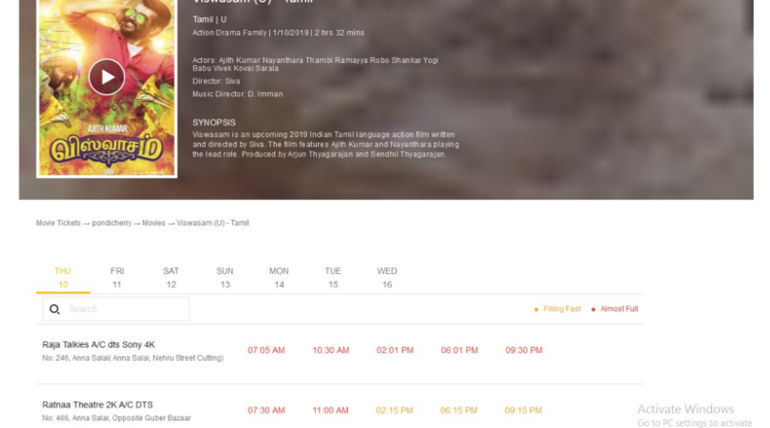The height and width of the screenshot is (428, 770).
Task: Play the Viswasam trailer on poster
Action: click(106, 76)
